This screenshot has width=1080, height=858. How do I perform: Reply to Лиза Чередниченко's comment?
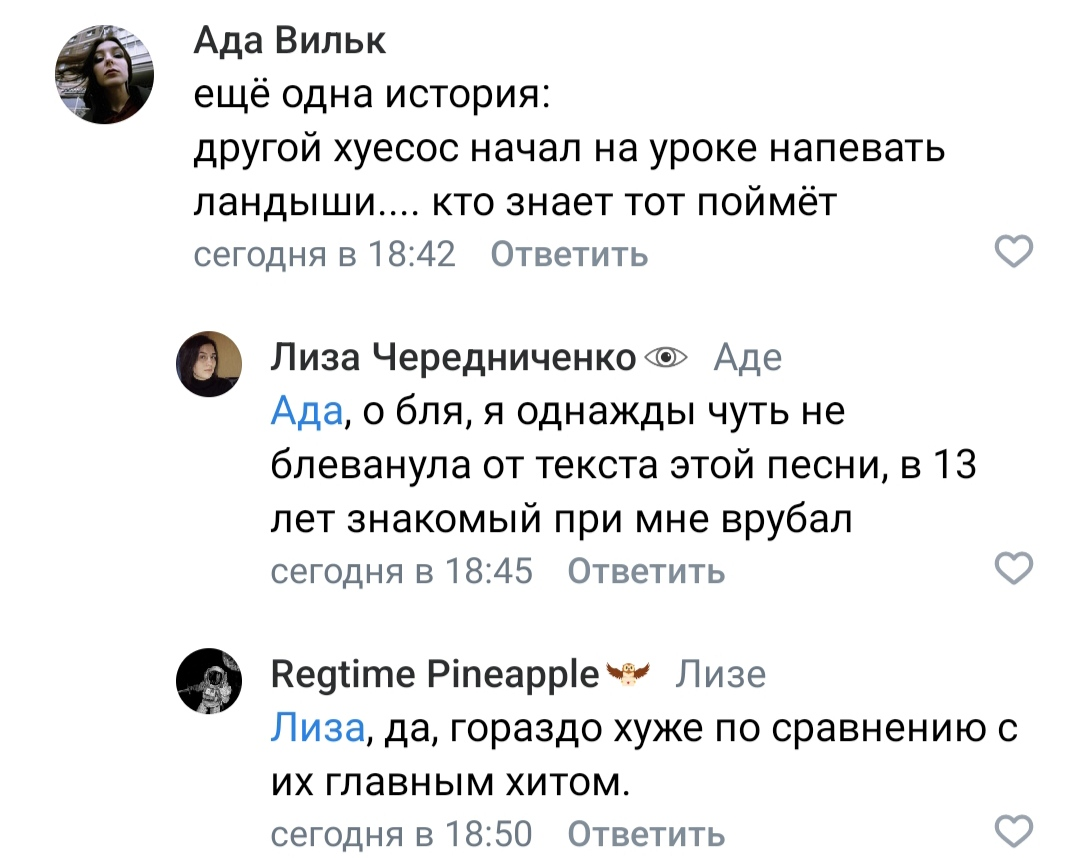pos(646,571)
